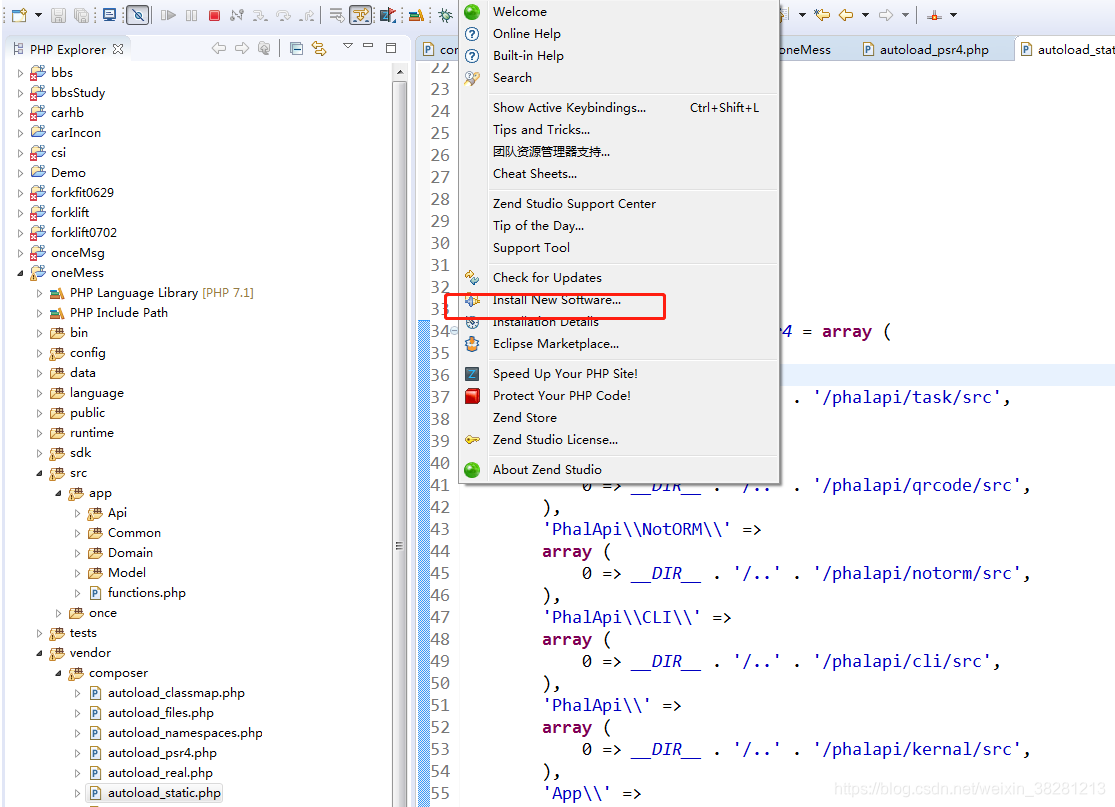Viewport: 1115px width, 807px height.
Task: Maximize the PHP Explorer panel
Action: pyautogui.click(x=390, y=48)
